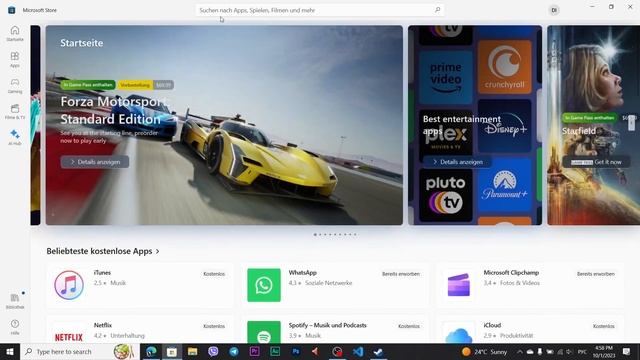640x360 pixels.
Task: Click Kostenlos button for iCloud
Action: (604, 326)
